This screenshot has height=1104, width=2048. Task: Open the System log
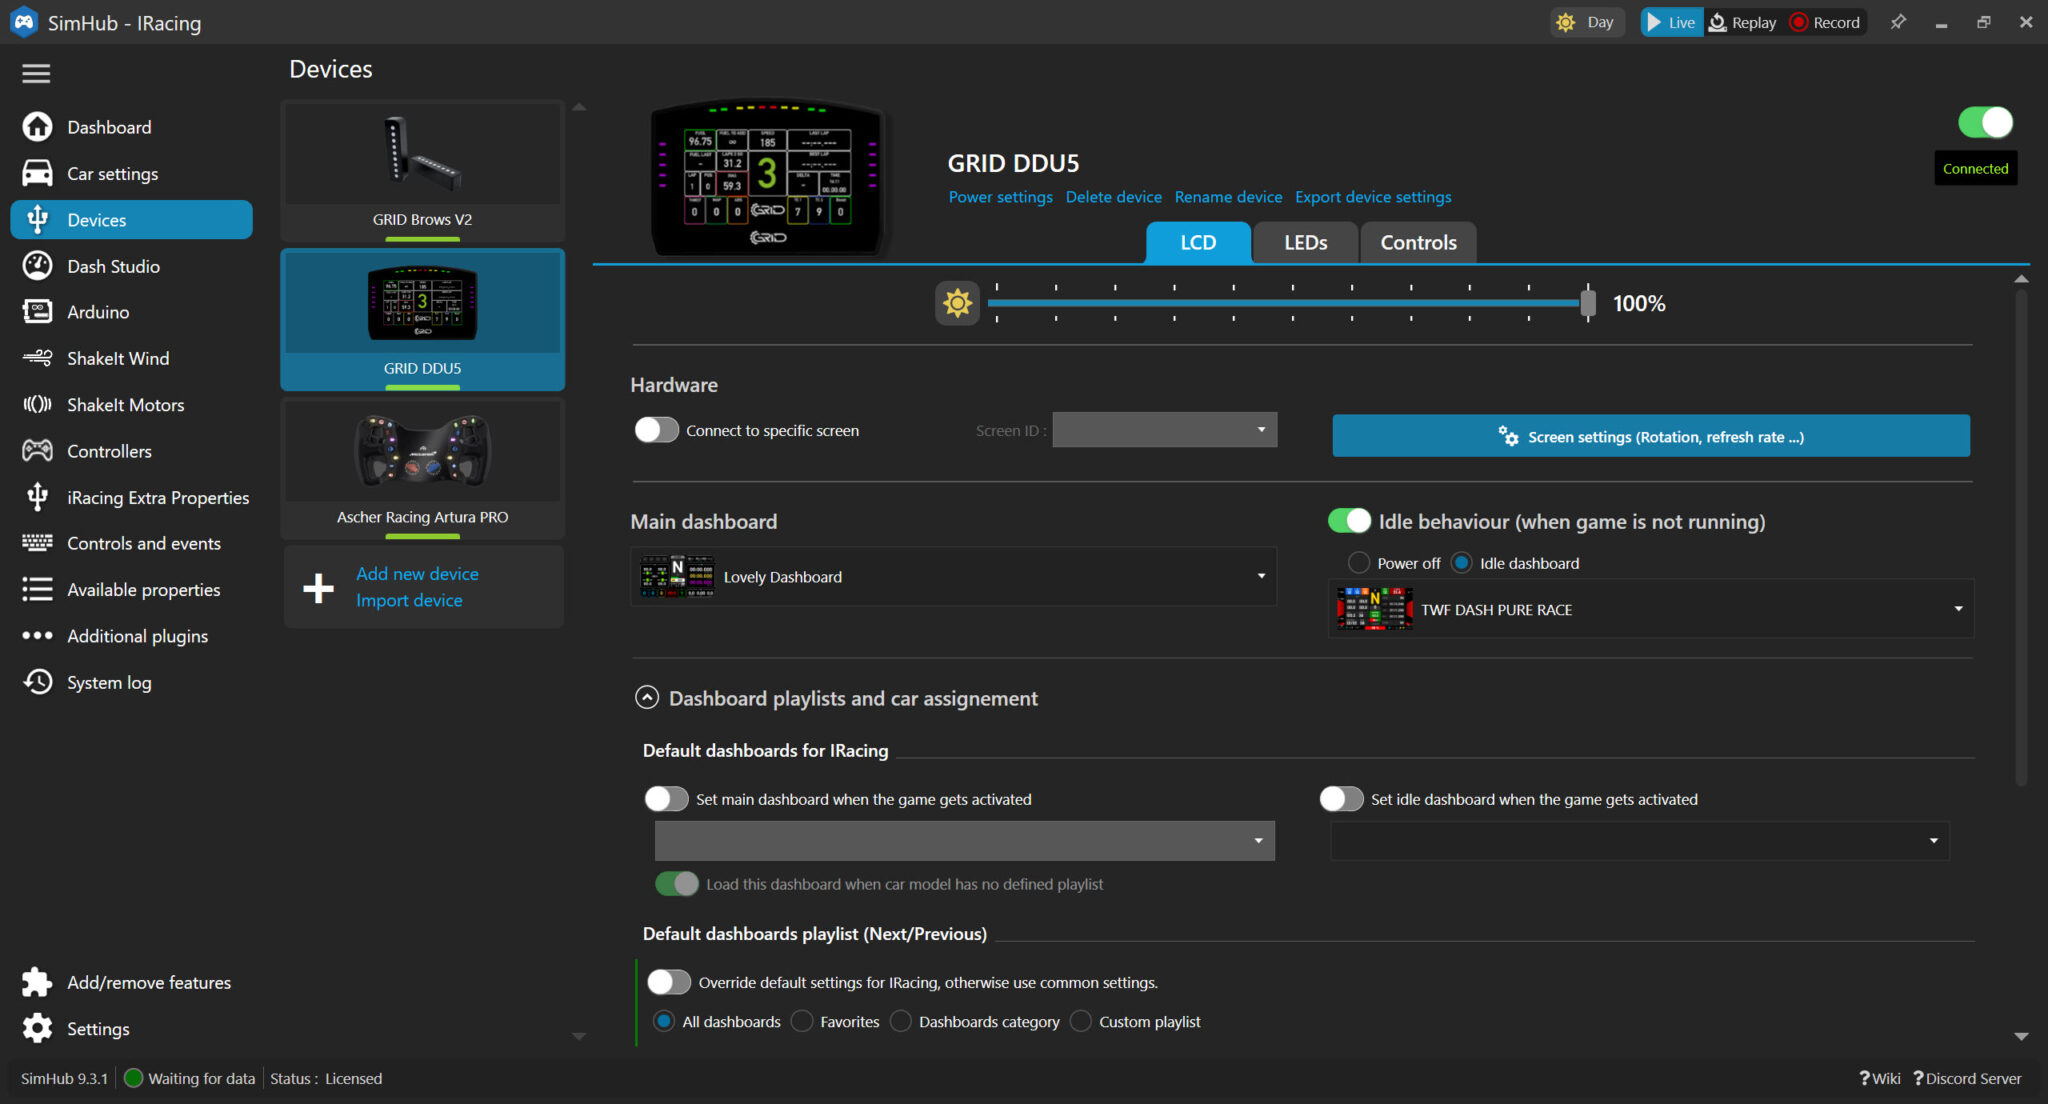109,682
